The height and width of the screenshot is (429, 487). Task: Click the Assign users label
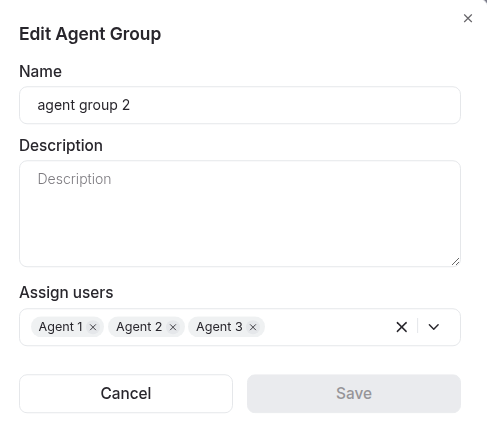(66, 293)
